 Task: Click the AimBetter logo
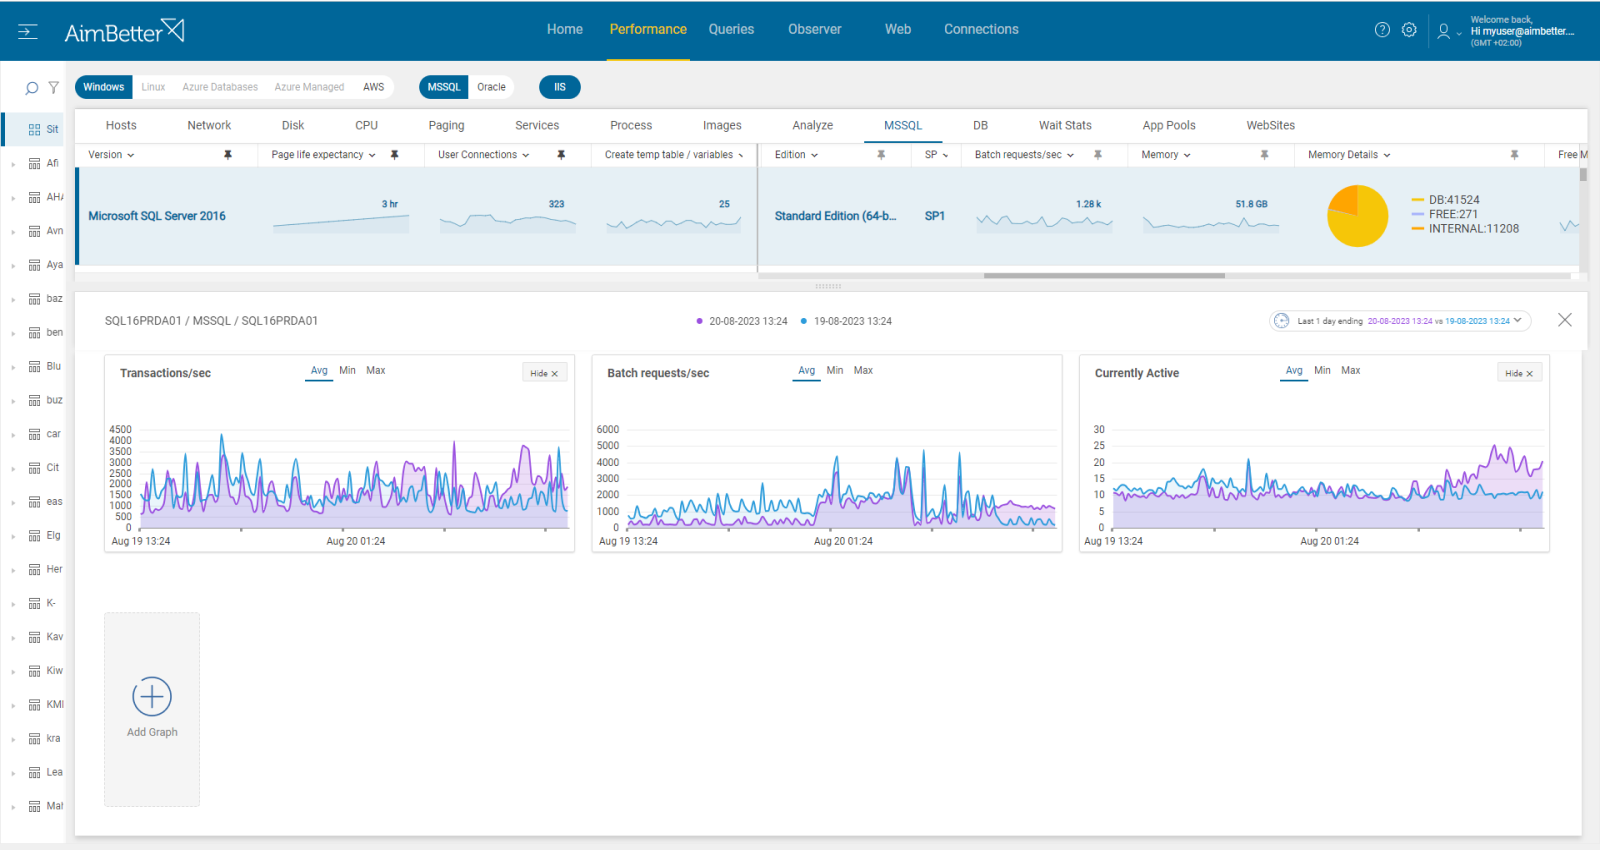click(124, 31)
